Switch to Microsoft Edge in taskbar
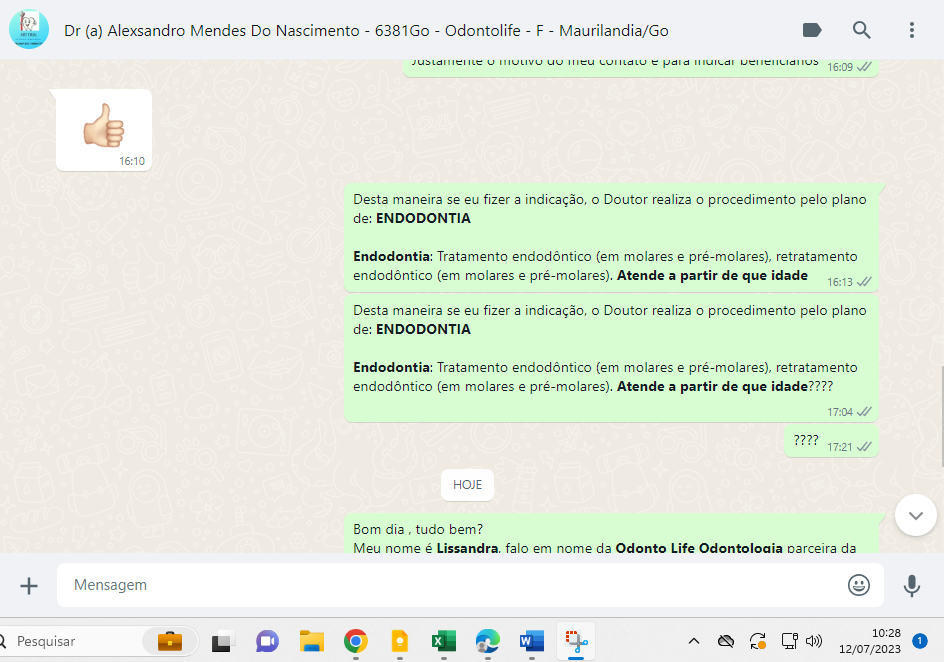Viewport: 944px width, 662px height. [488, 642]
